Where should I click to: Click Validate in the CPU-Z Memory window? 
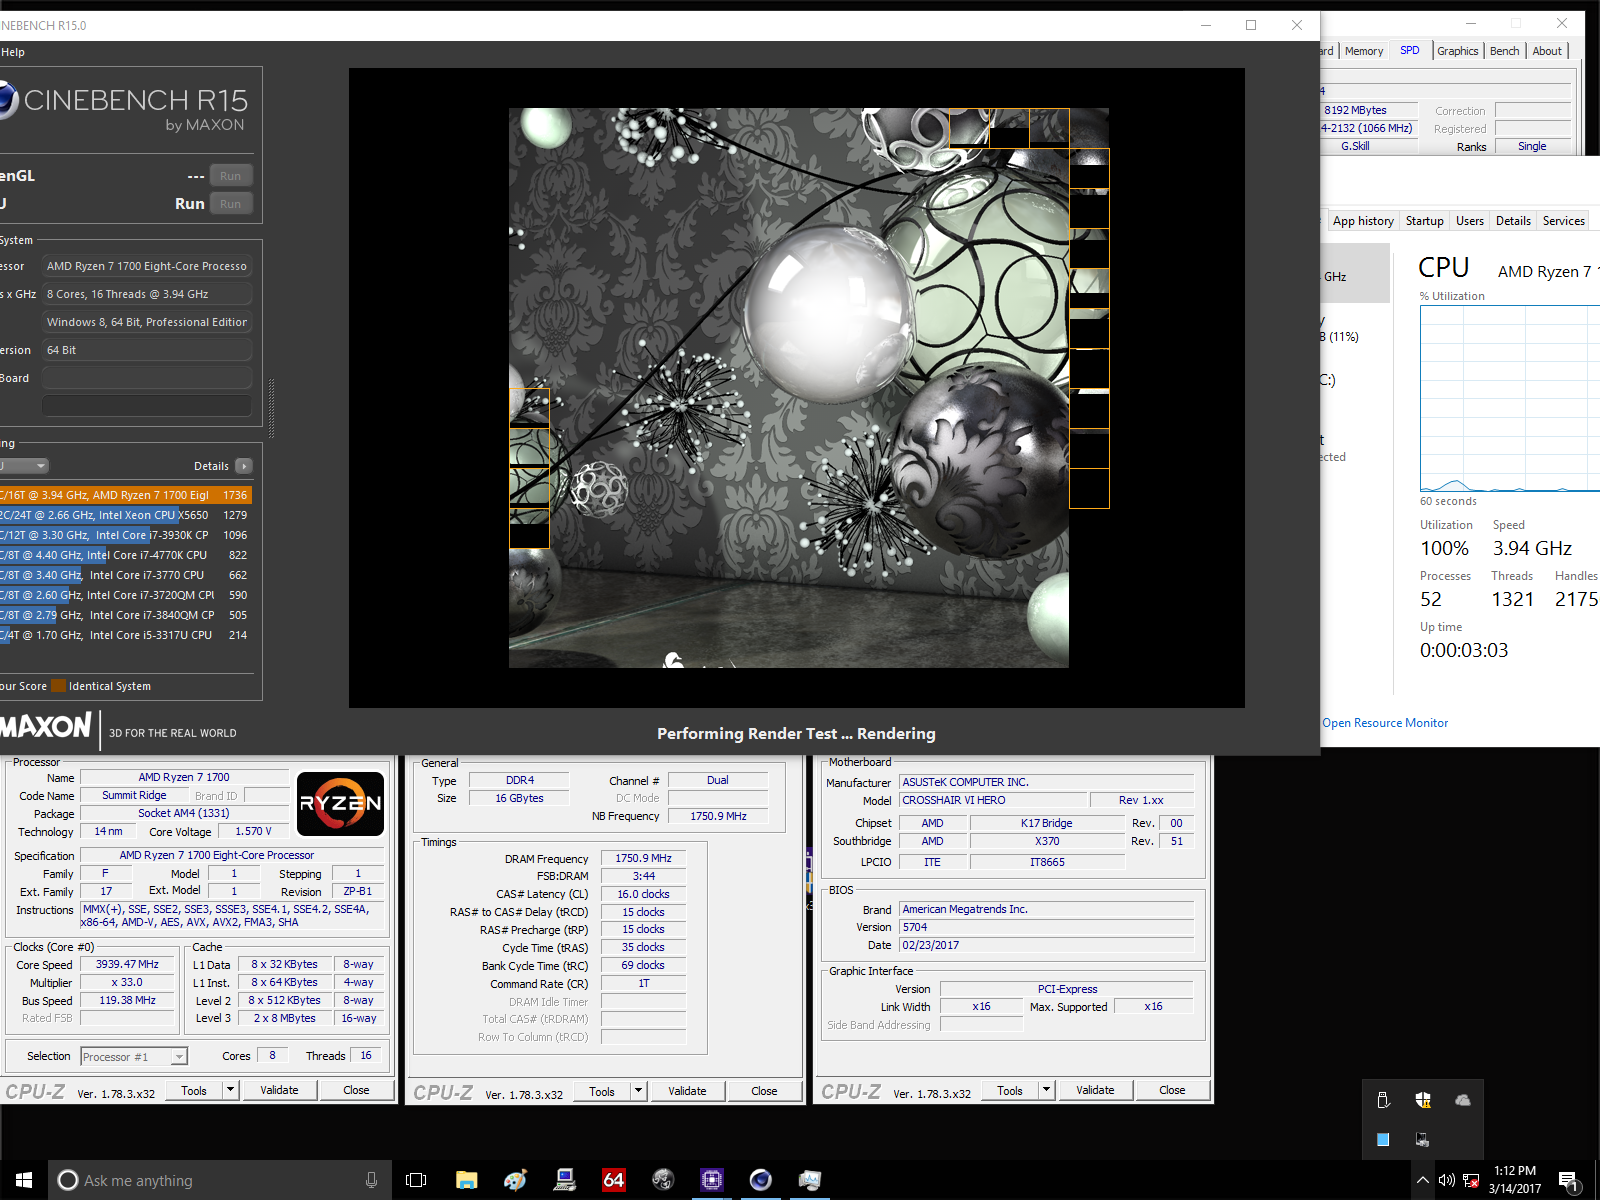[687, 1091]
